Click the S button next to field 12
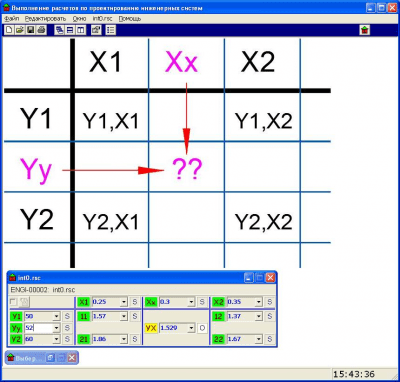The height and width of the screenshot is (382, 400). [x=269, y=316]
